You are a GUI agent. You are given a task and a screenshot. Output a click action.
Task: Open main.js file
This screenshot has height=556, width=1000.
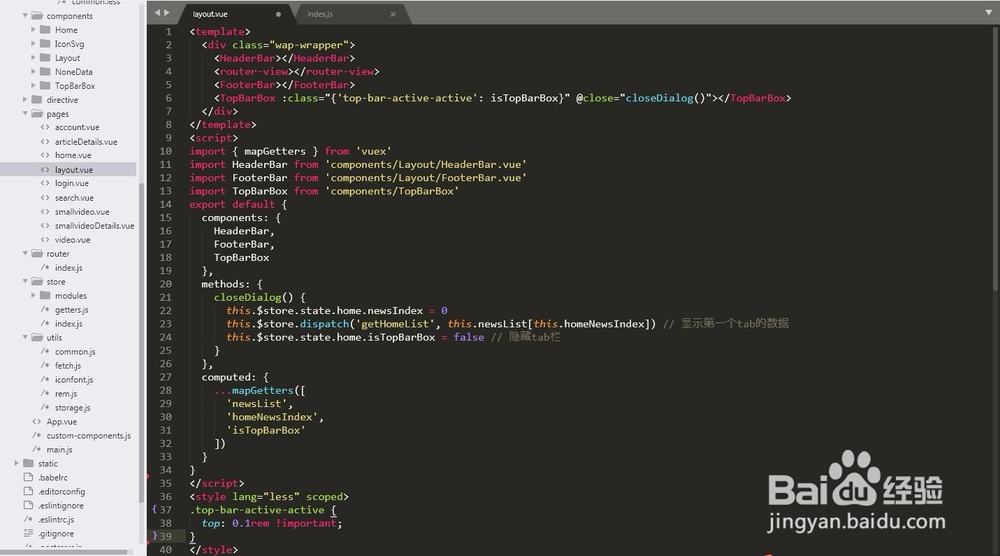pyautogui.click(x=59, y=450)
